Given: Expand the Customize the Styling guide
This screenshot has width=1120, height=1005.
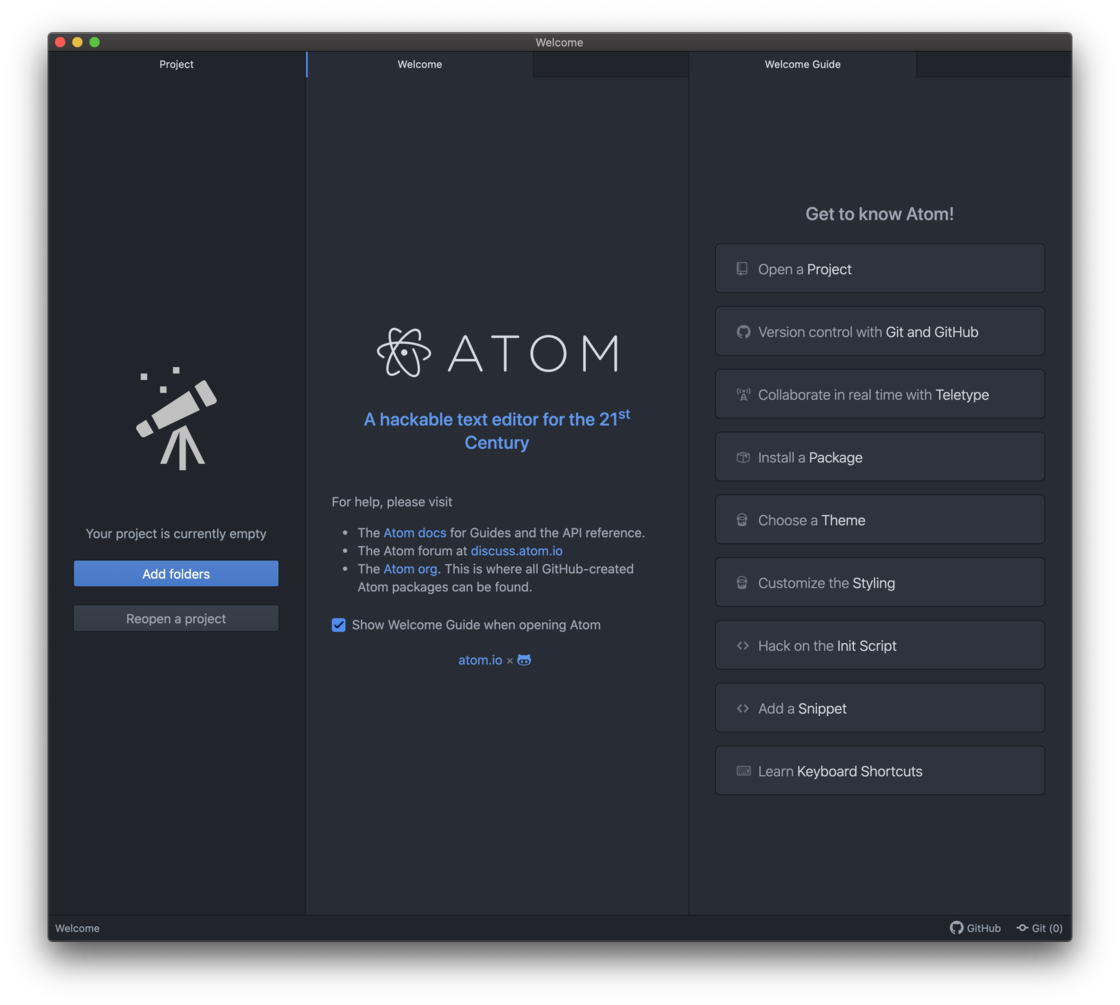Looking at the screenshot, I should point(879,582).
